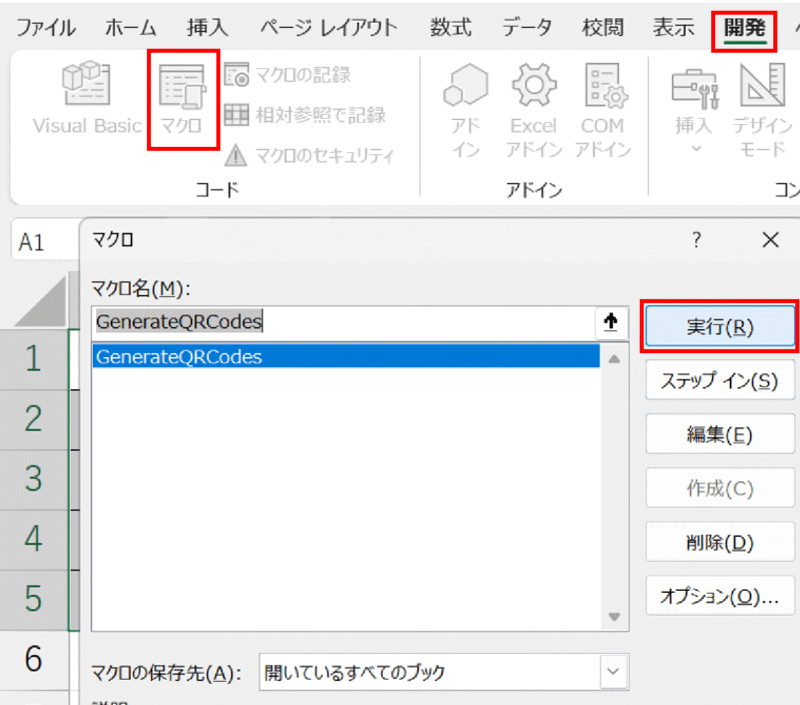This screenshot has width=800, height=705.
Task: Click the 編集(E) button
Action: coord(720,435)
